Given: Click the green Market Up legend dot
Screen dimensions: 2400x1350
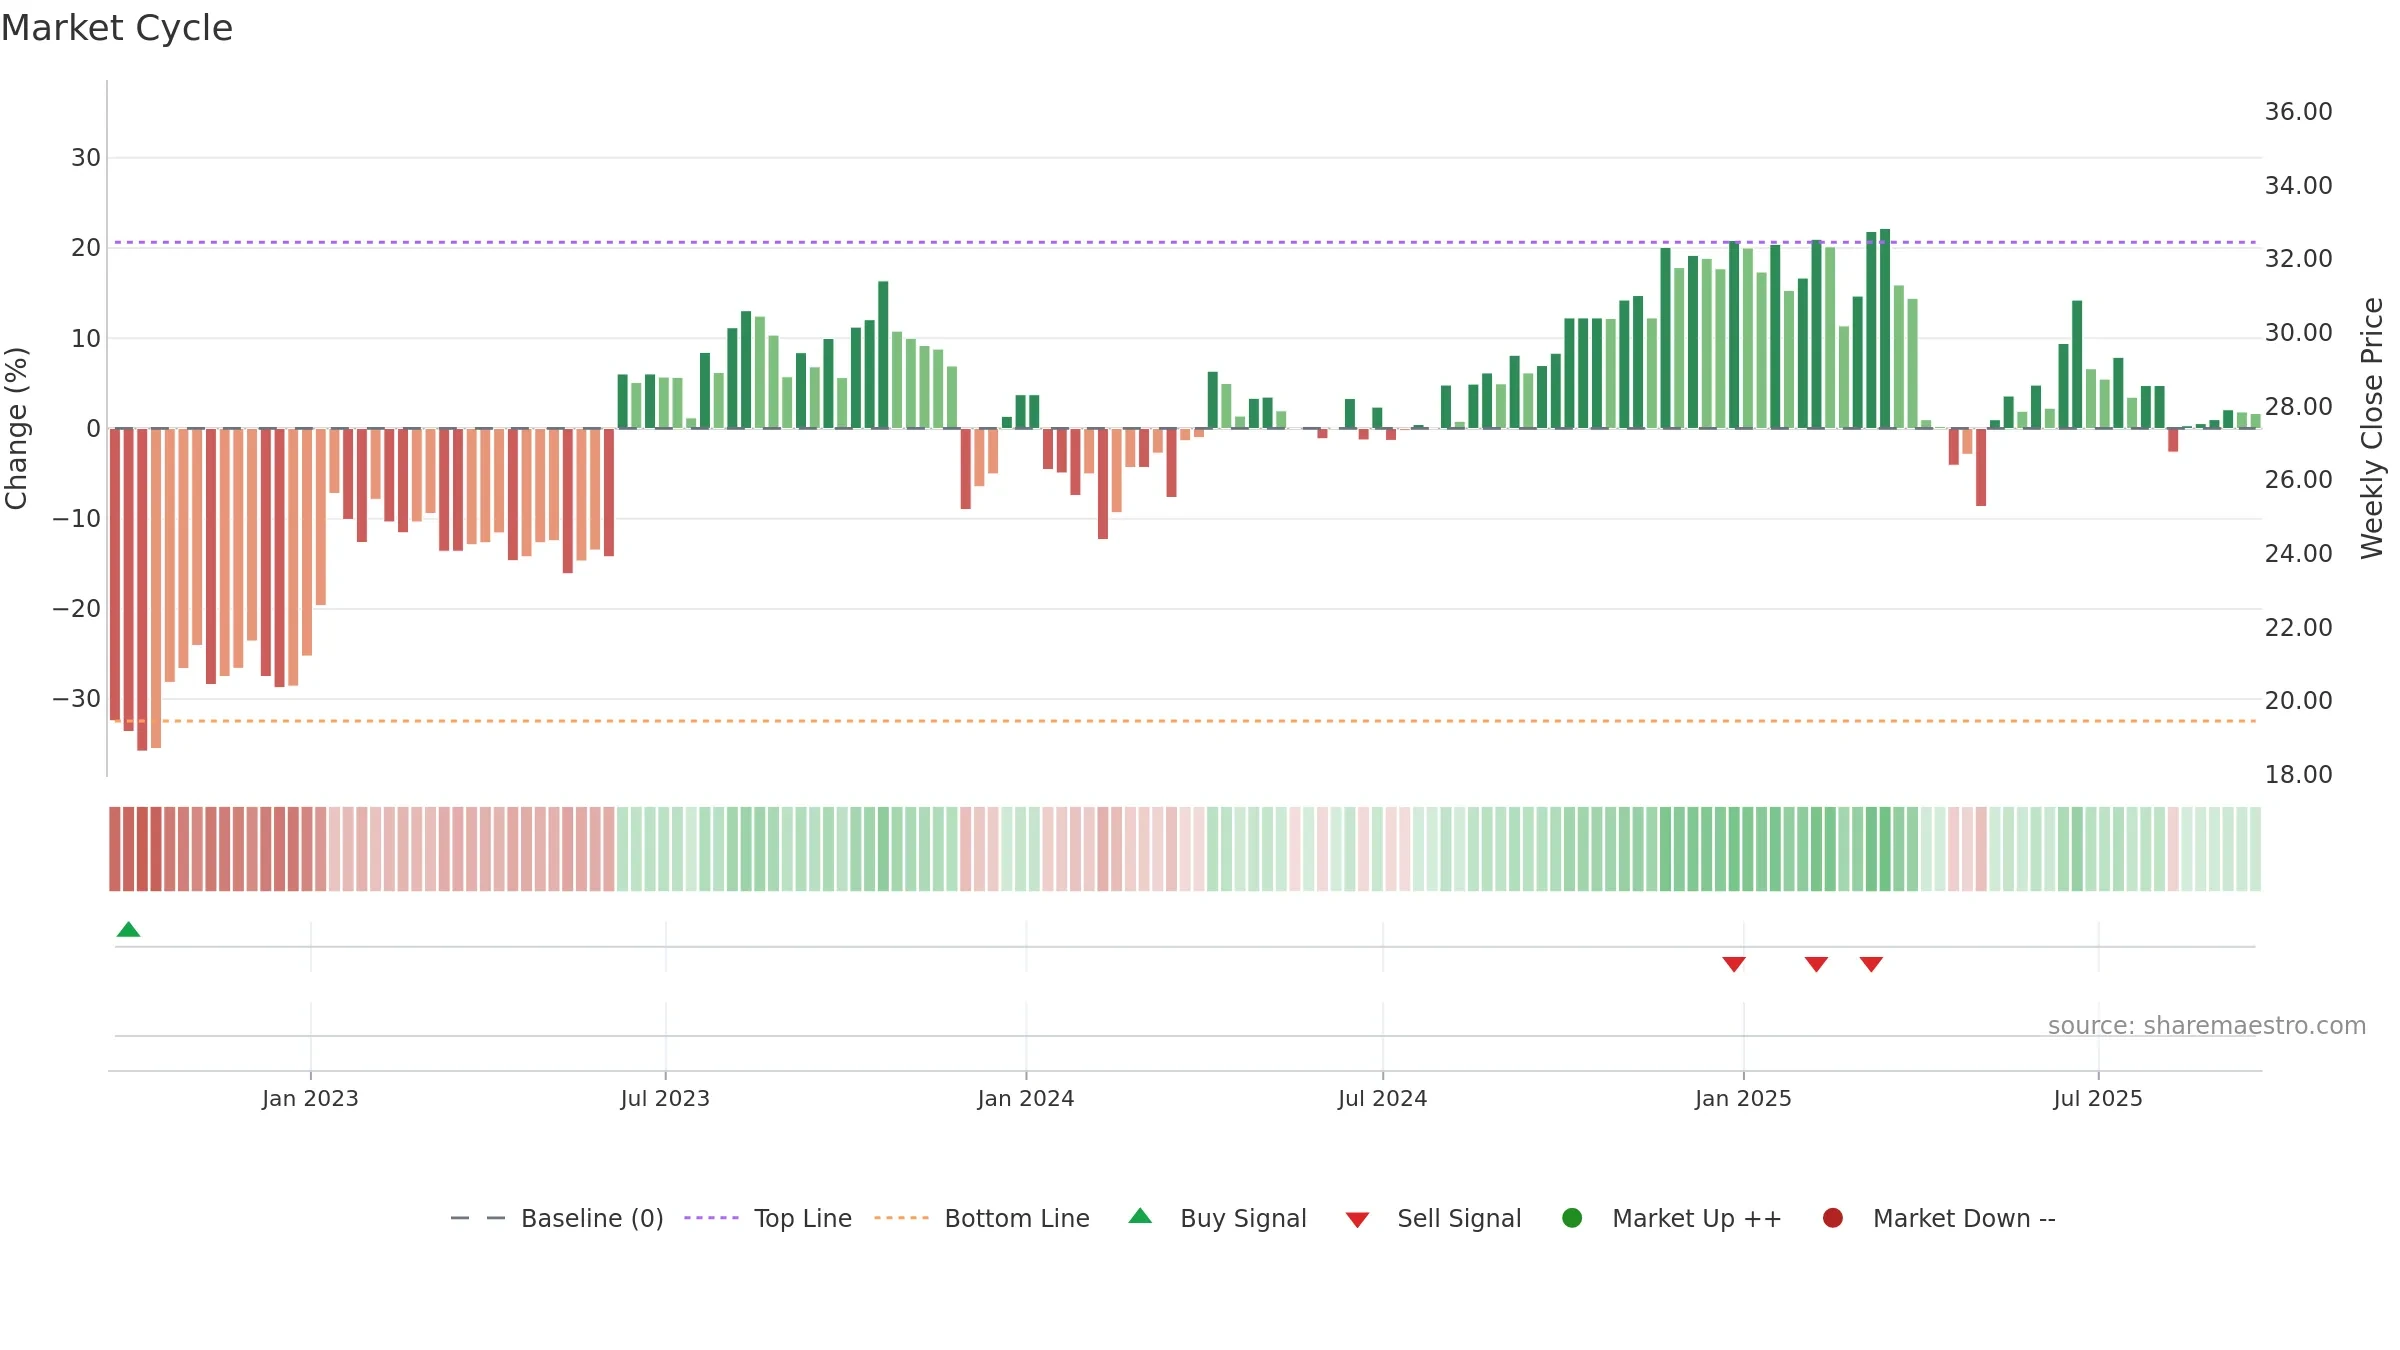Looking at the screenshot, I should tap(1572, 1218).
